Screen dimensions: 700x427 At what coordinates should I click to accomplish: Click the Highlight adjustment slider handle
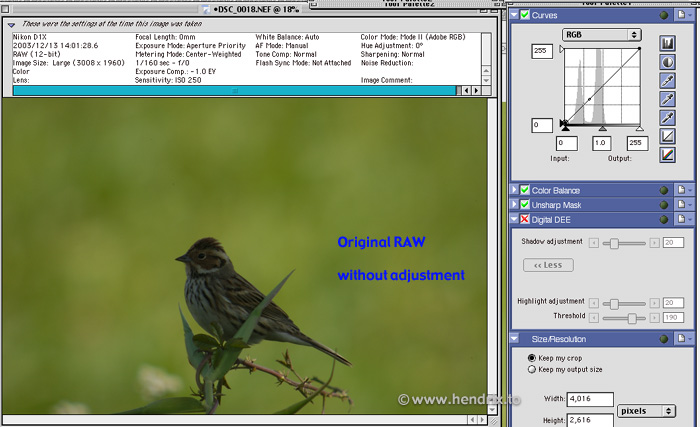point(614,304)
